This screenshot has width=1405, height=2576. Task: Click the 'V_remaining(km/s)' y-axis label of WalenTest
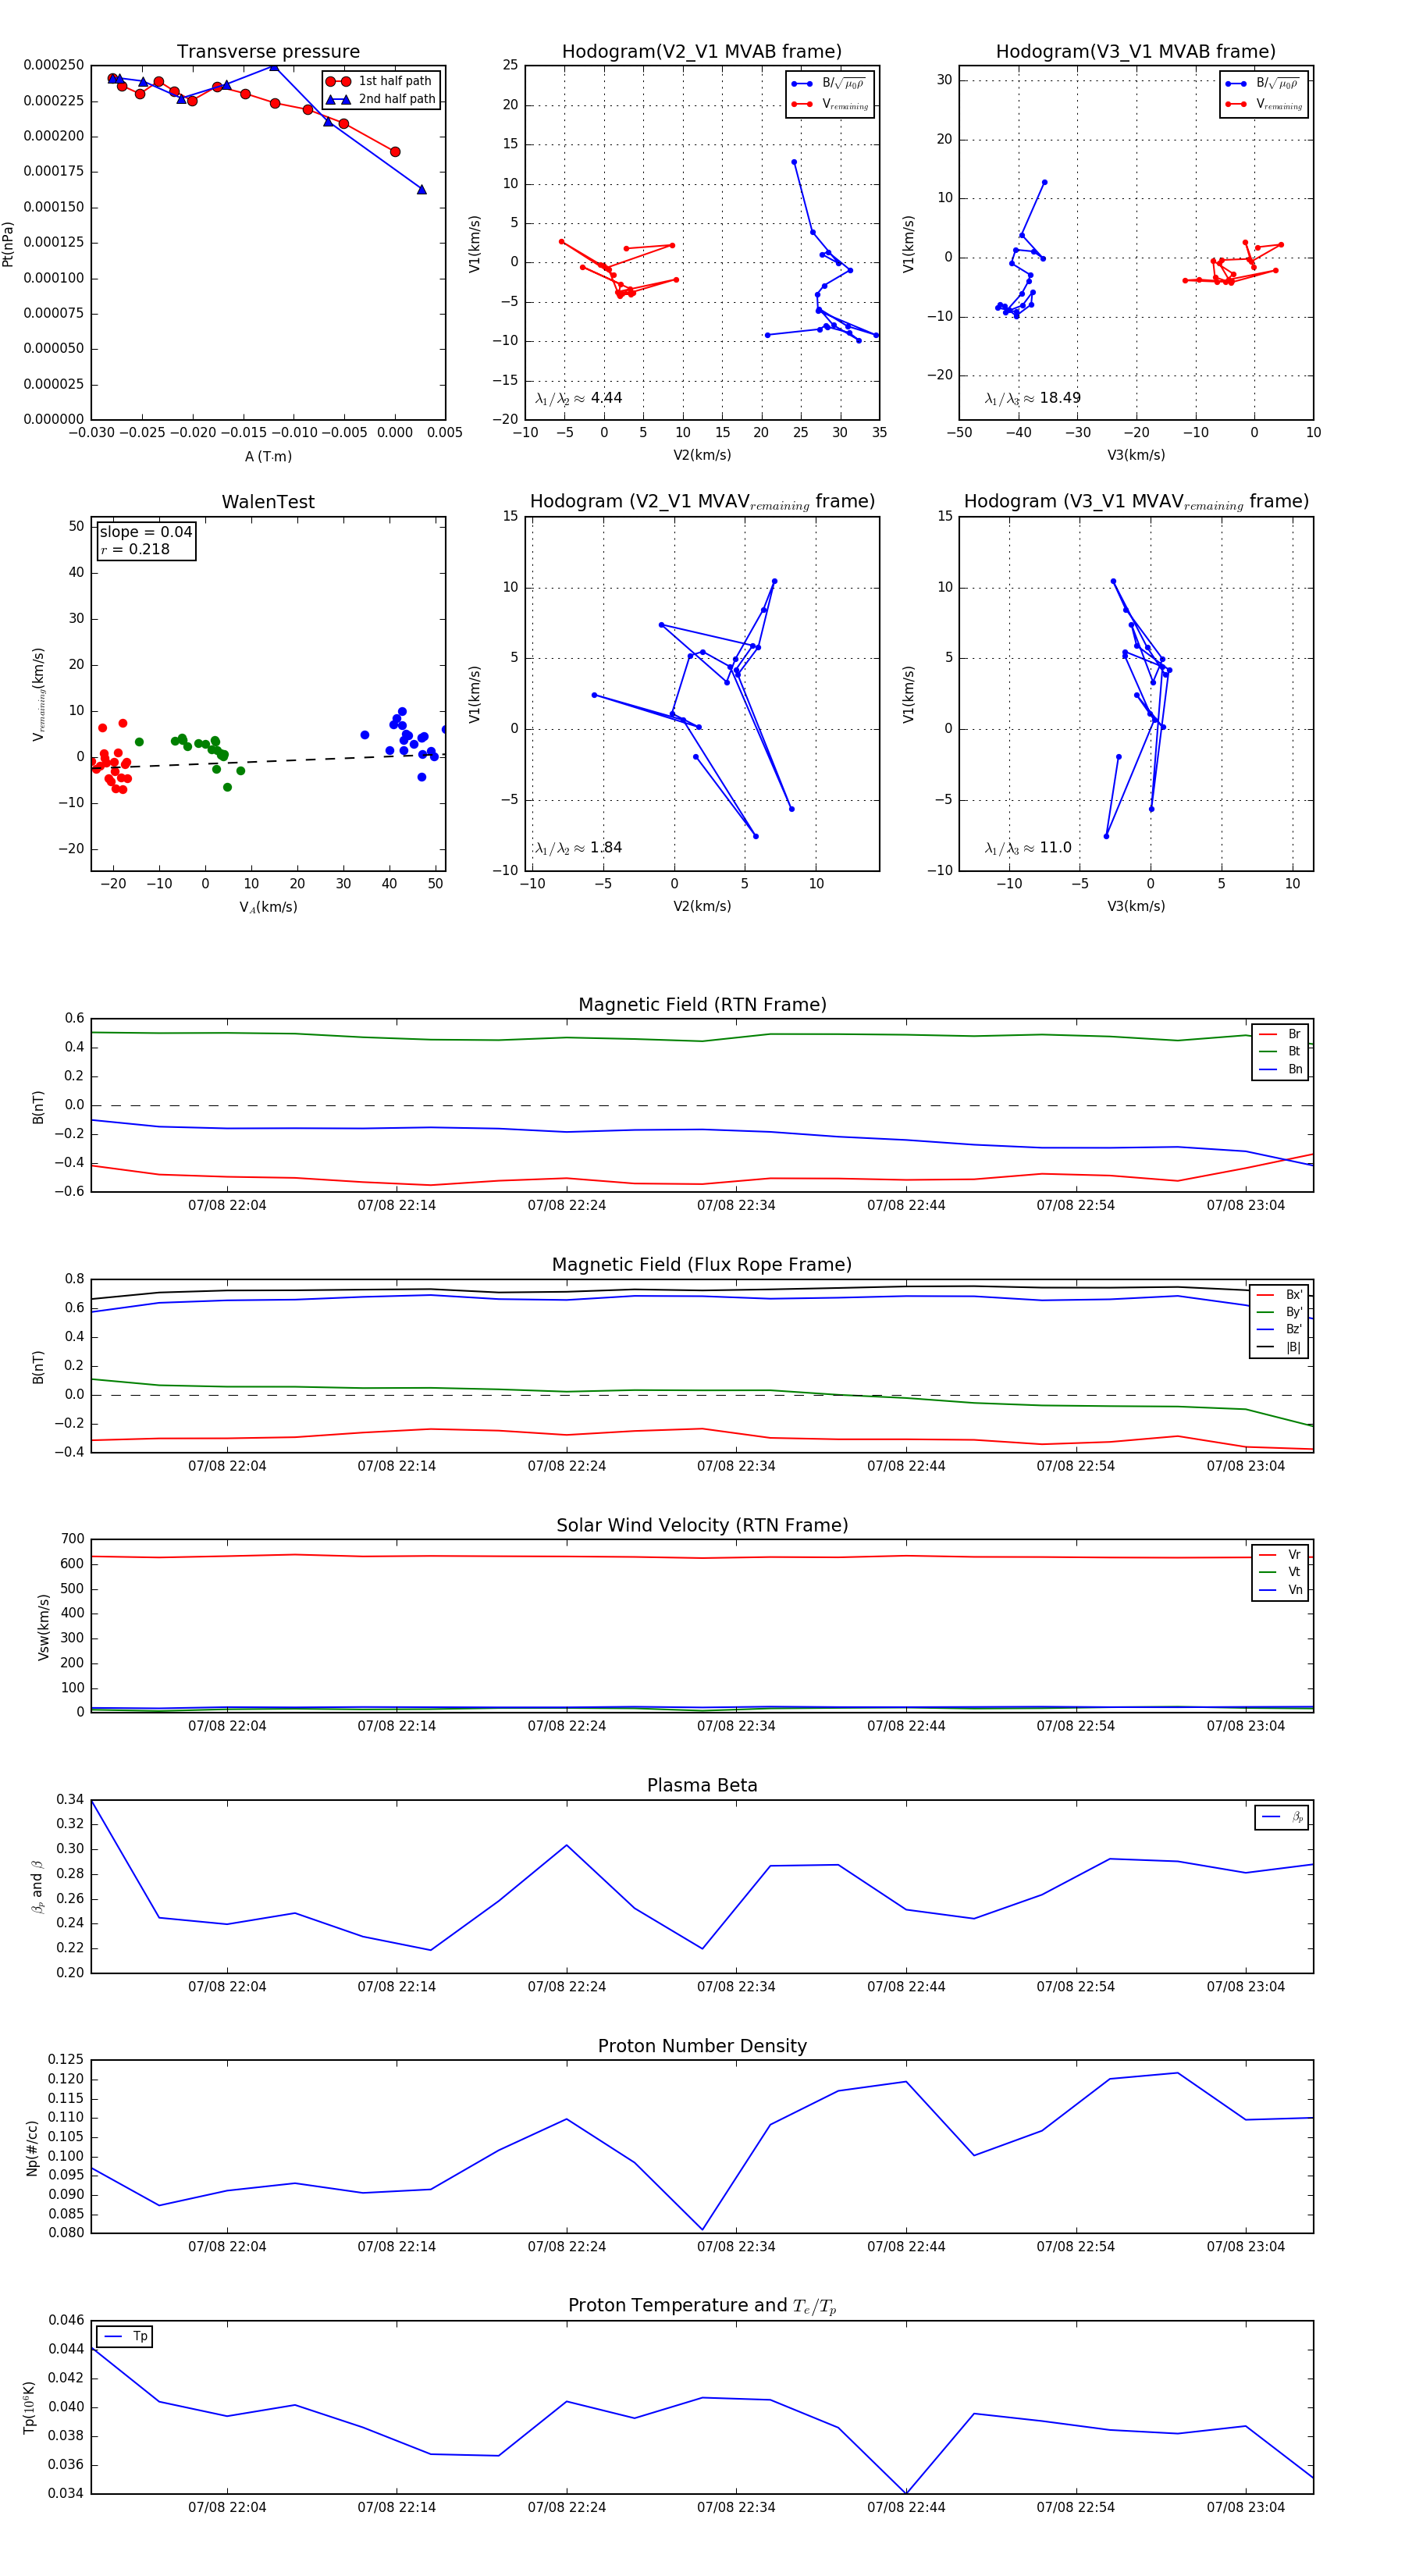click(x=38, y=694)
